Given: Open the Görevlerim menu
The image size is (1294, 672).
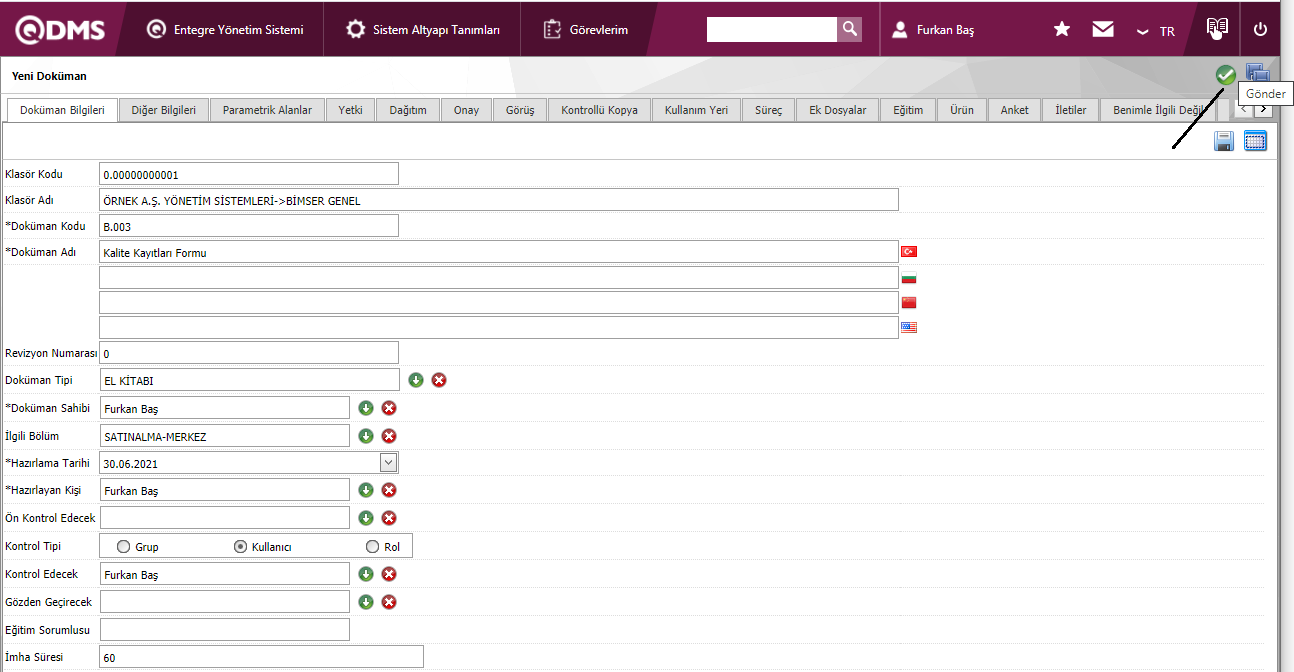Looking at the screenshot, I should (587, 30).
